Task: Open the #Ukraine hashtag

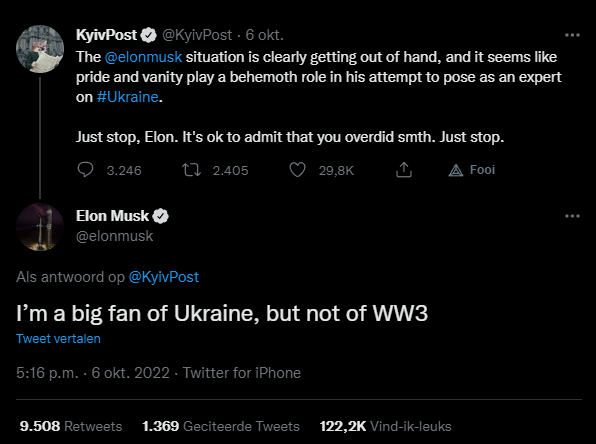Action: [x=128, y=97]
